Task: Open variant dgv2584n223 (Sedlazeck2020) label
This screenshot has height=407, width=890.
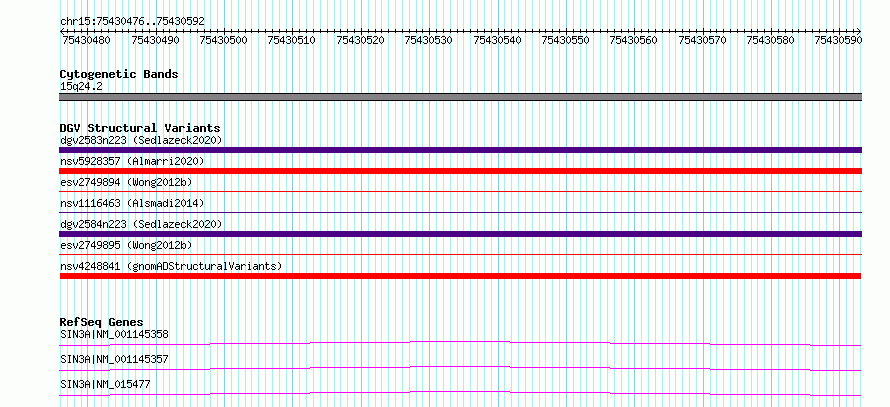Action: pos(141,224)
